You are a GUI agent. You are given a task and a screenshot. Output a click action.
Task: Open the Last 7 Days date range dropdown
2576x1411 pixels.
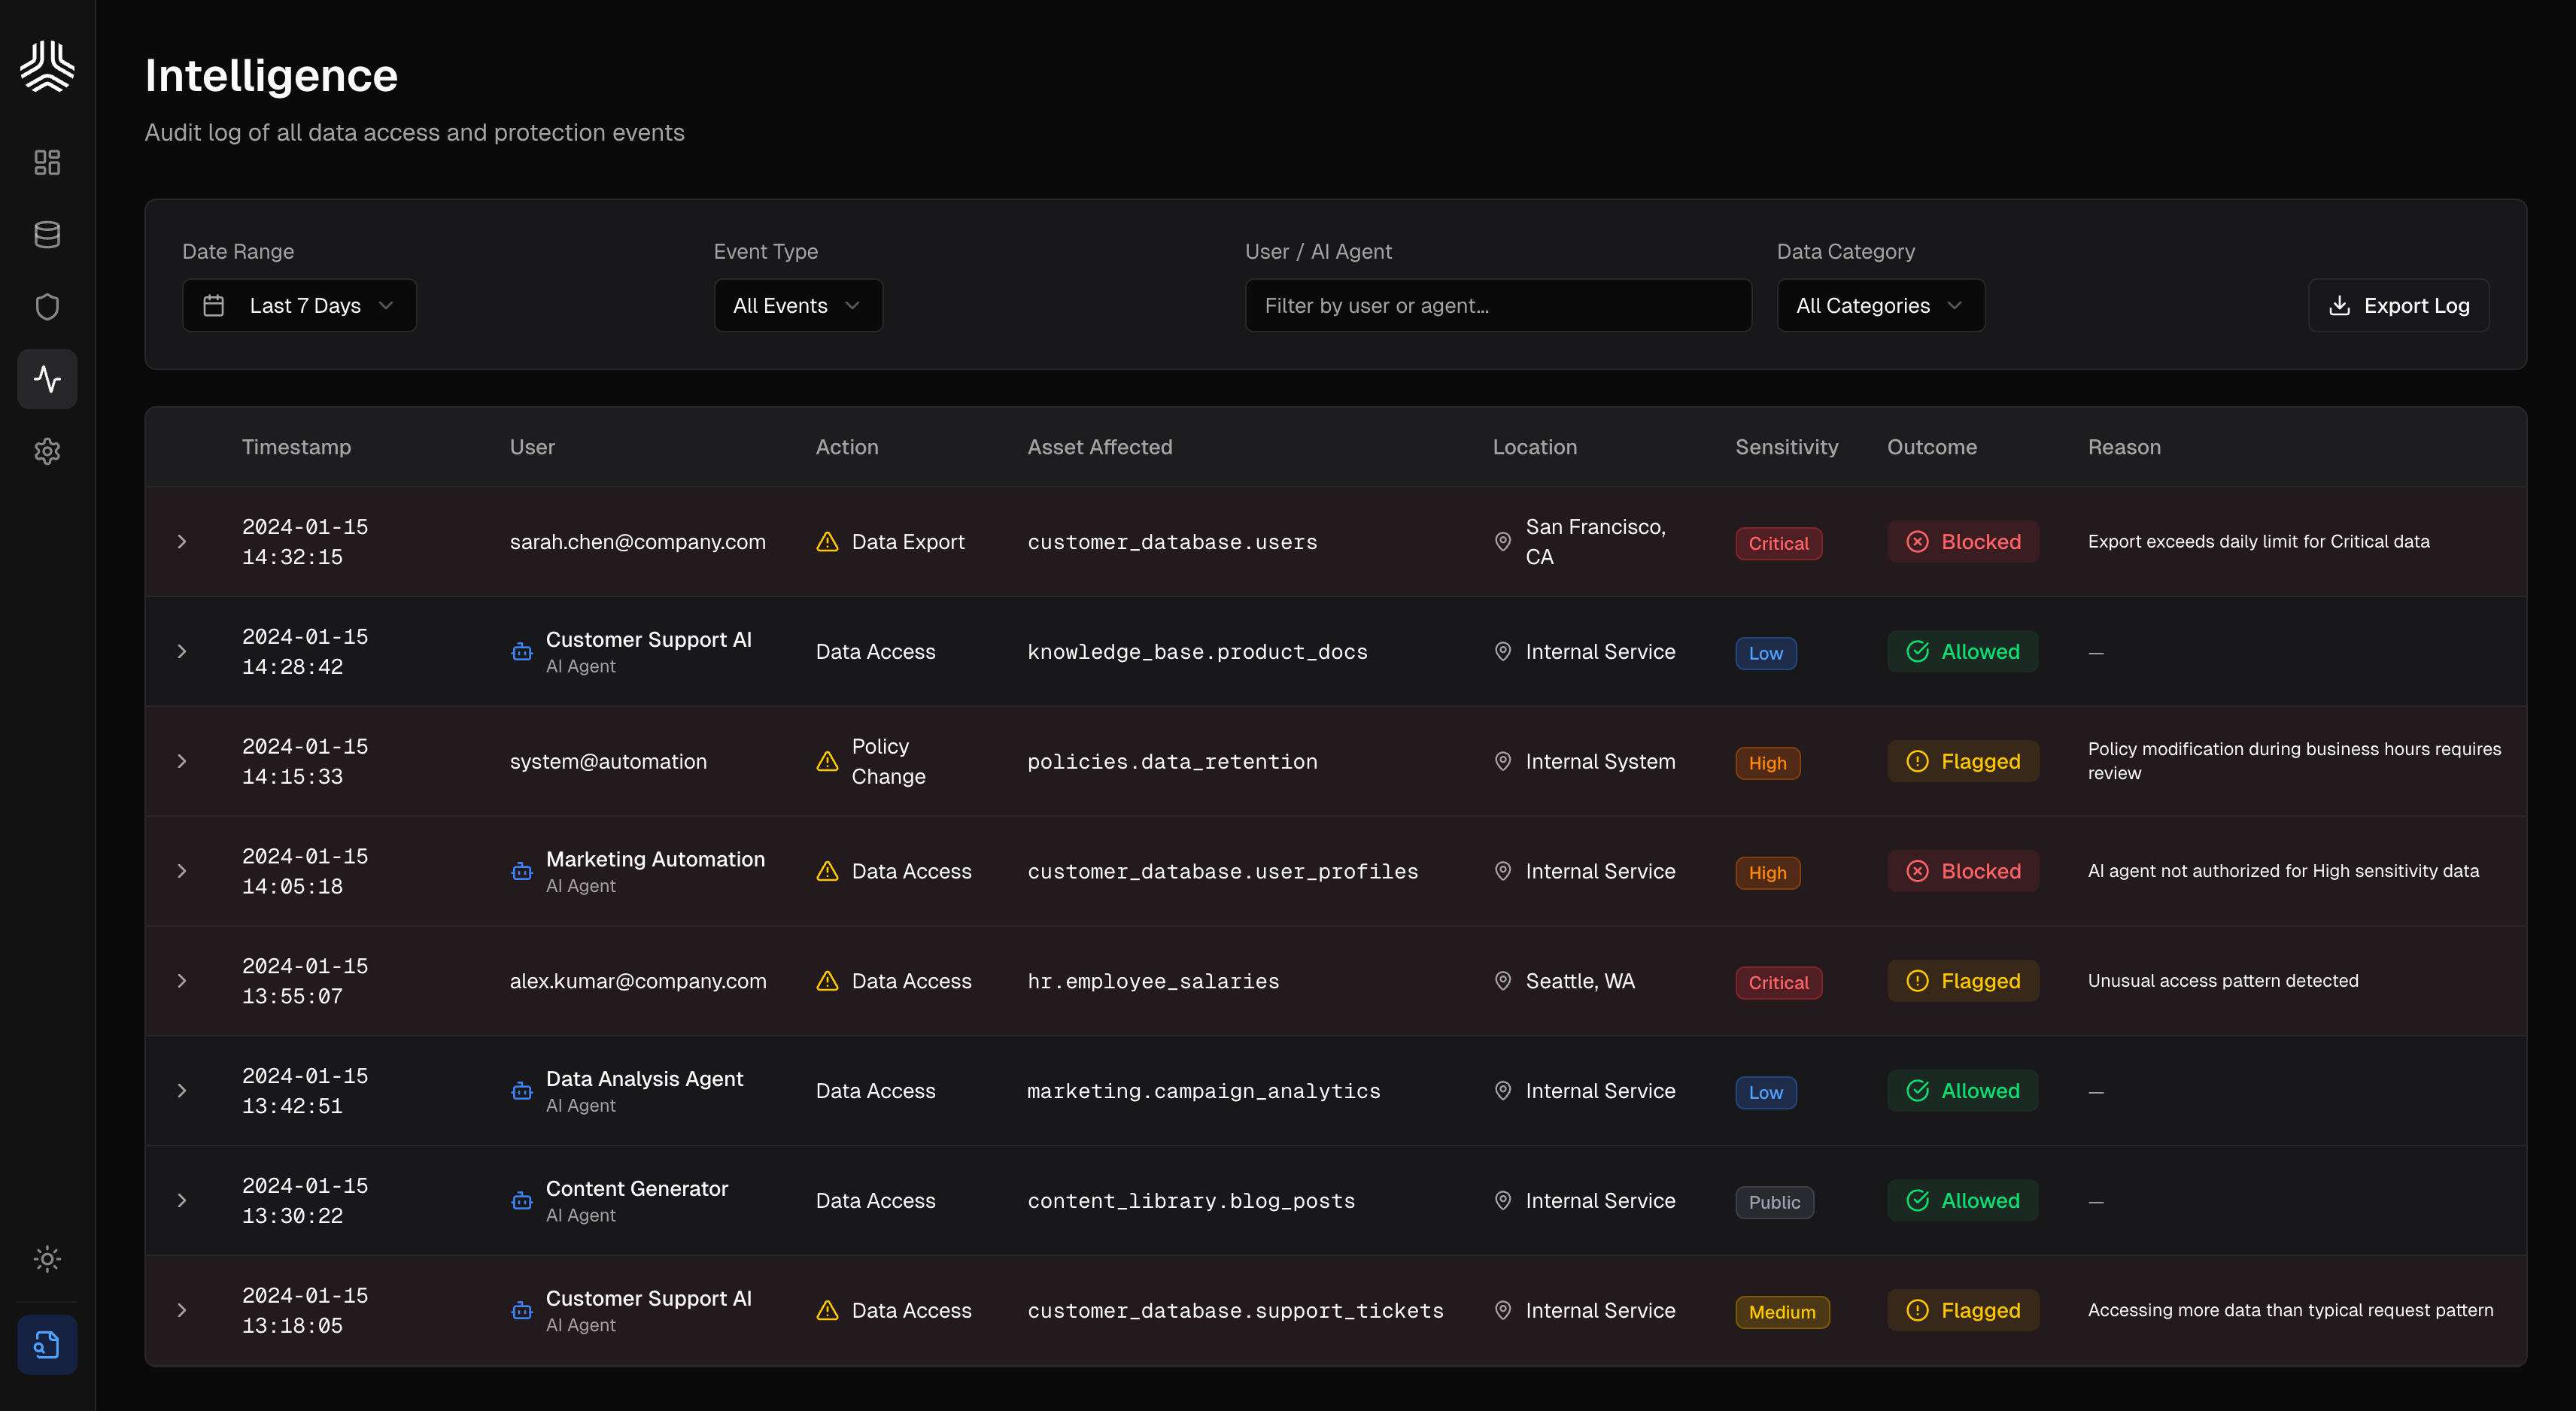pyautogui.click(x=299, y=305)
